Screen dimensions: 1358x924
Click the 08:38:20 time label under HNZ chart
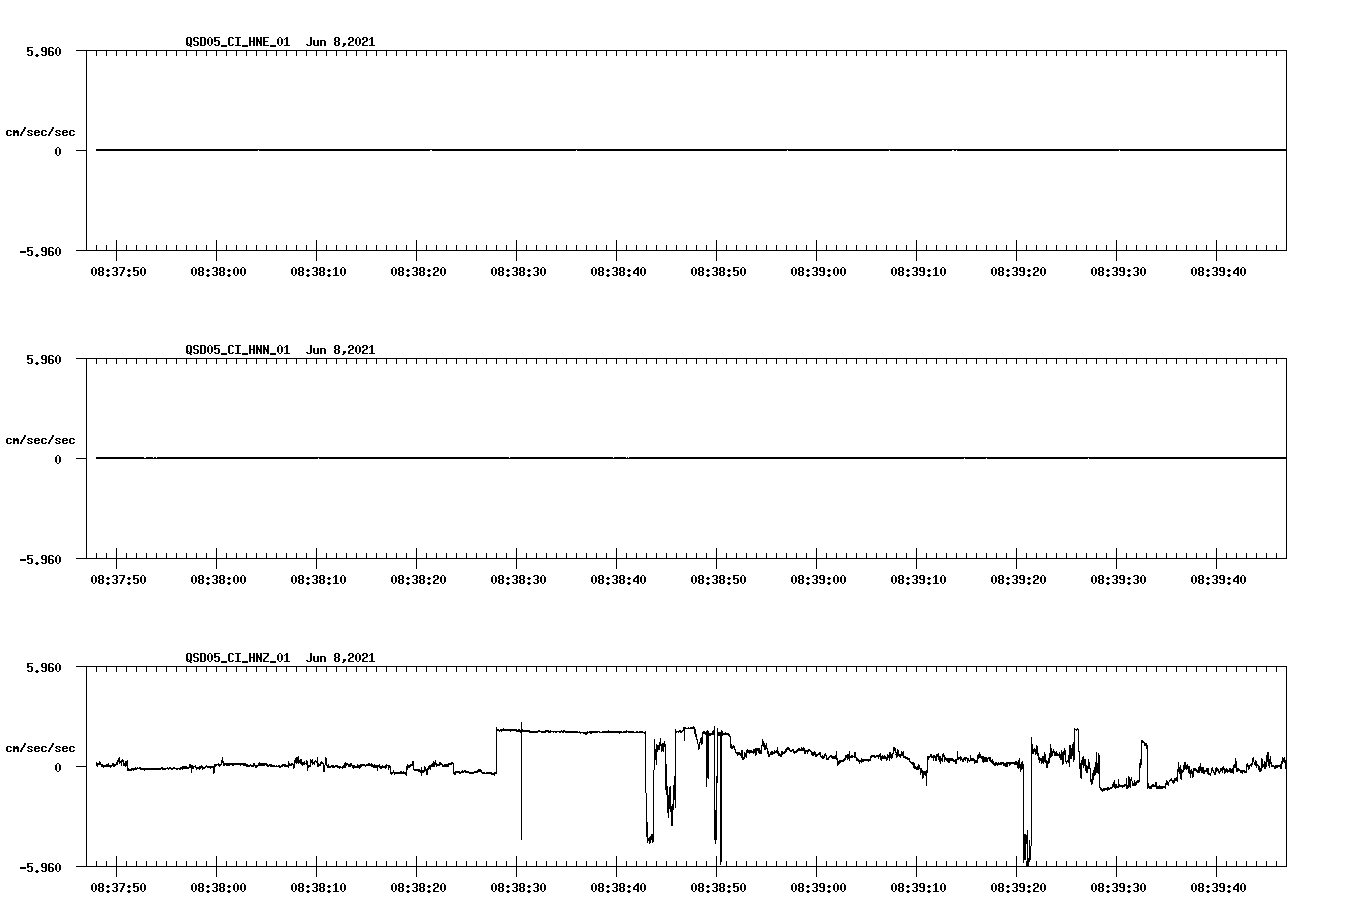point(418,888)
